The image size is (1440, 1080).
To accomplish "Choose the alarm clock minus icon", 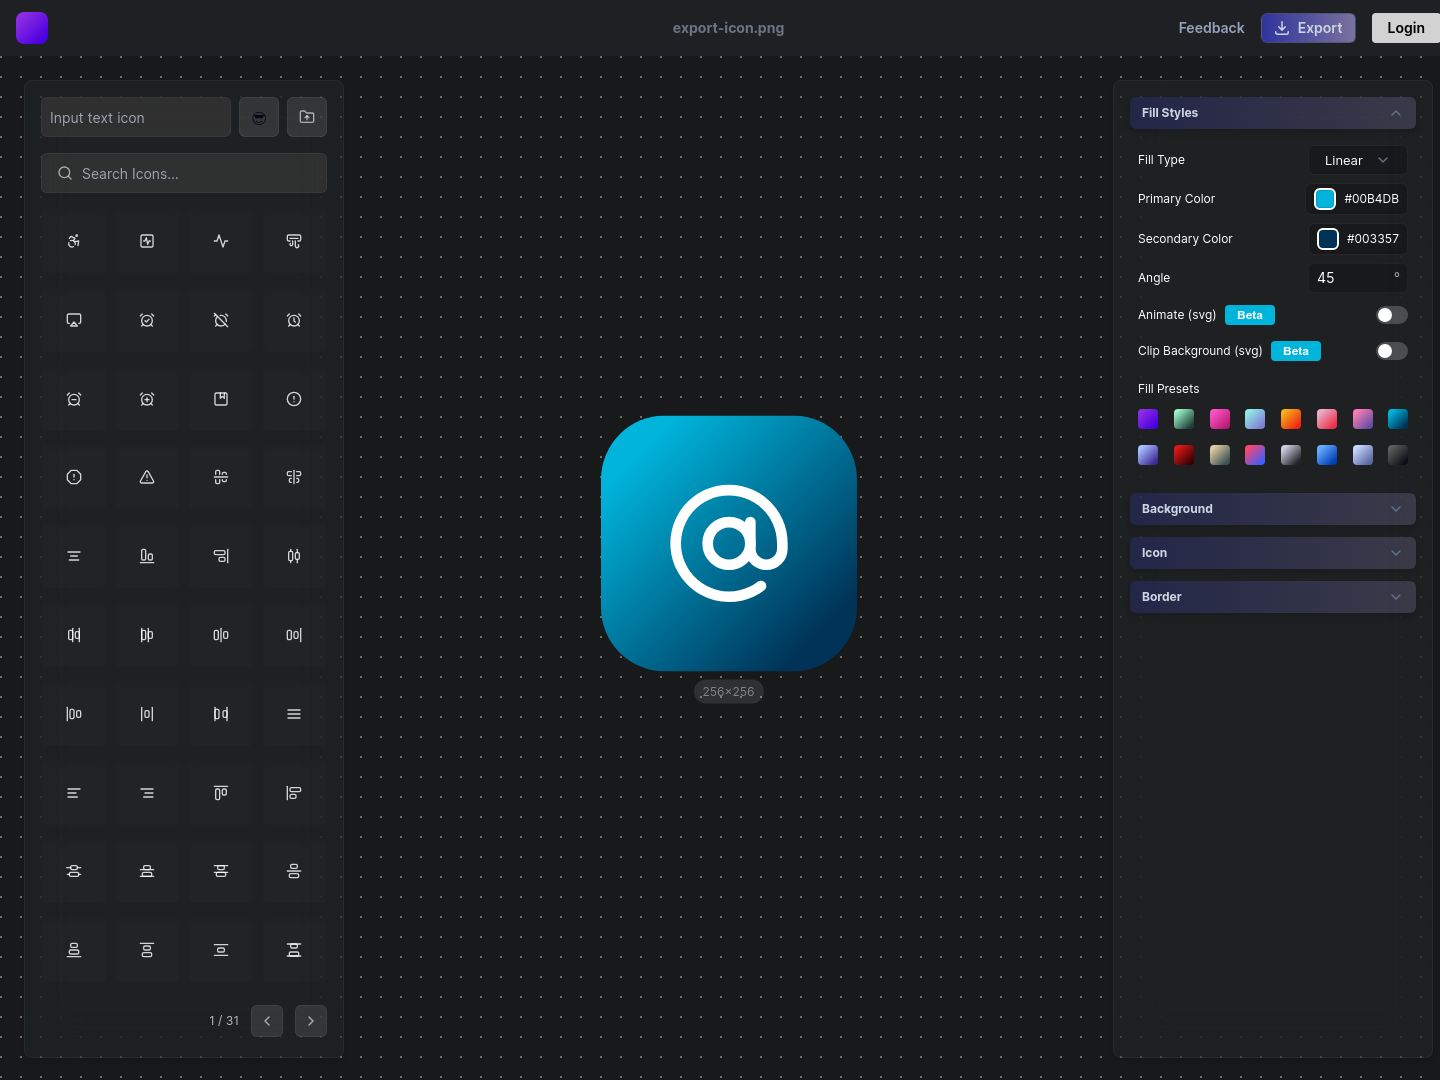I will pos(74,399).
